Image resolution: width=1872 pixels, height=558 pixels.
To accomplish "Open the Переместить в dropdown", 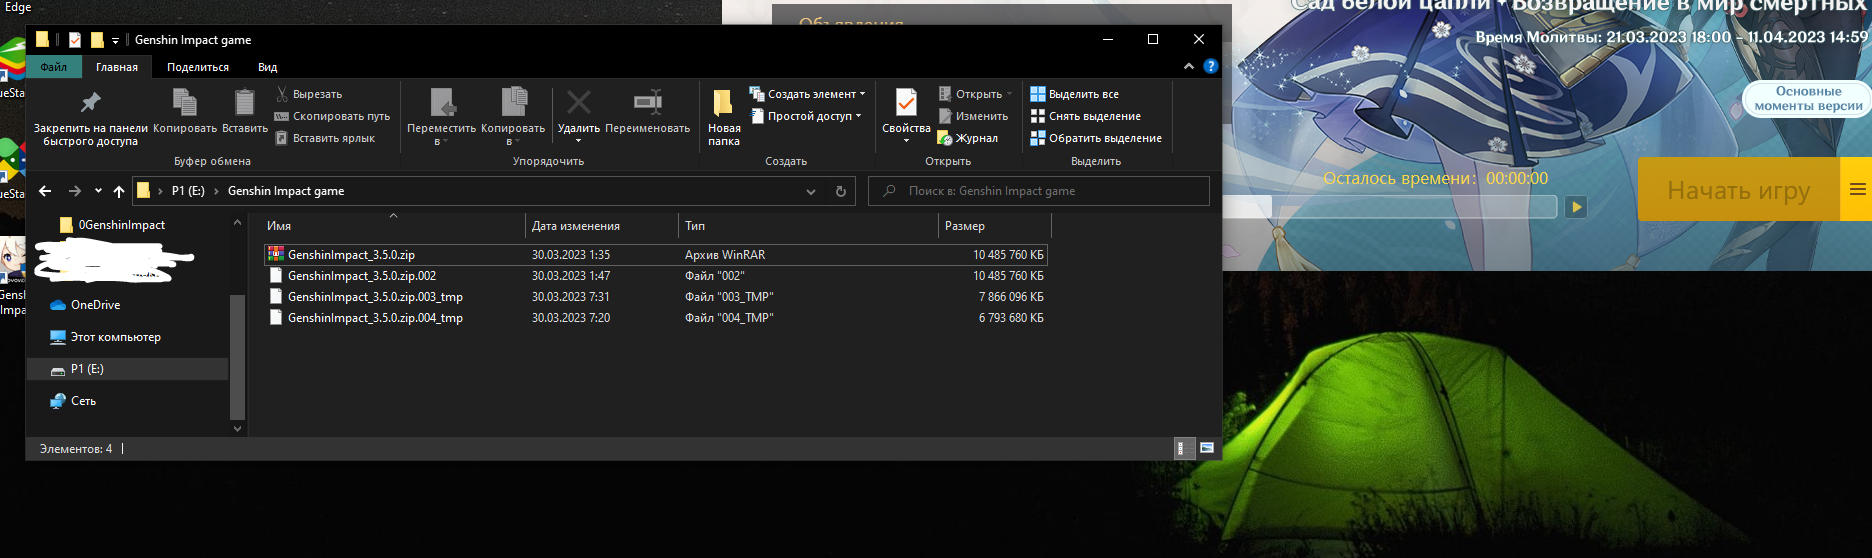I will tap(441, 116).
